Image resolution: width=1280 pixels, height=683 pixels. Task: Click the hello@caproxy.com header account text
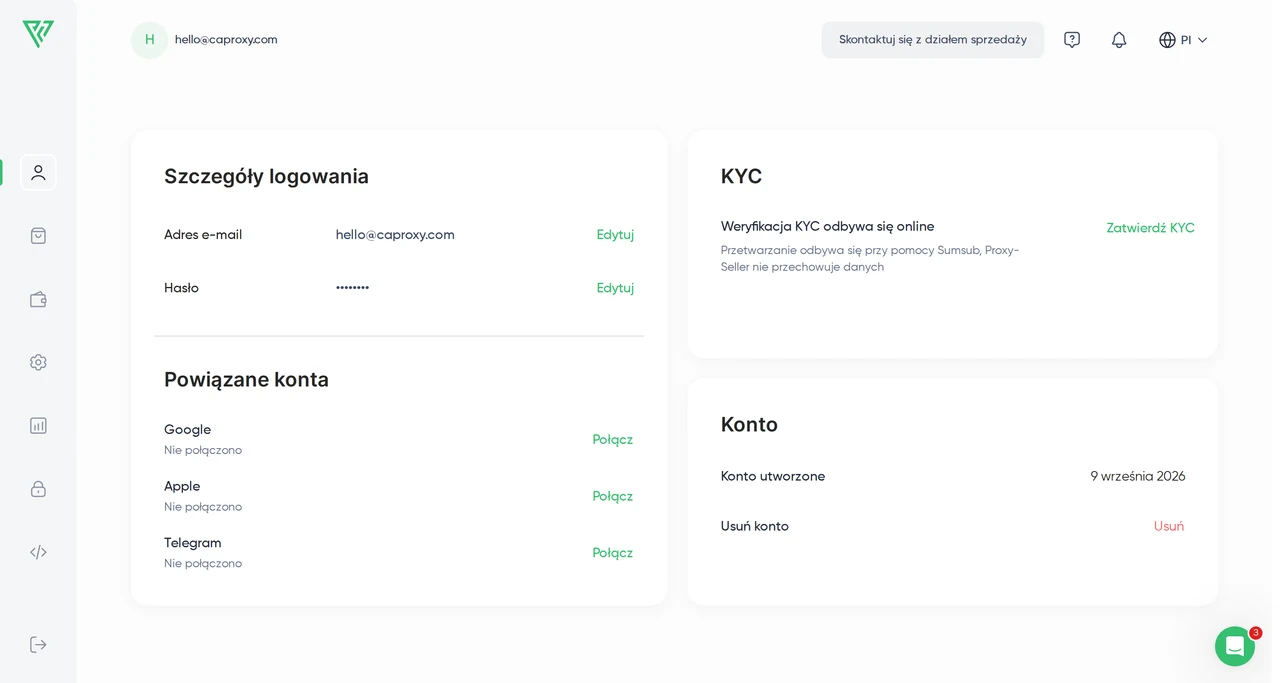pyautogui.click(x=226, y=40)
